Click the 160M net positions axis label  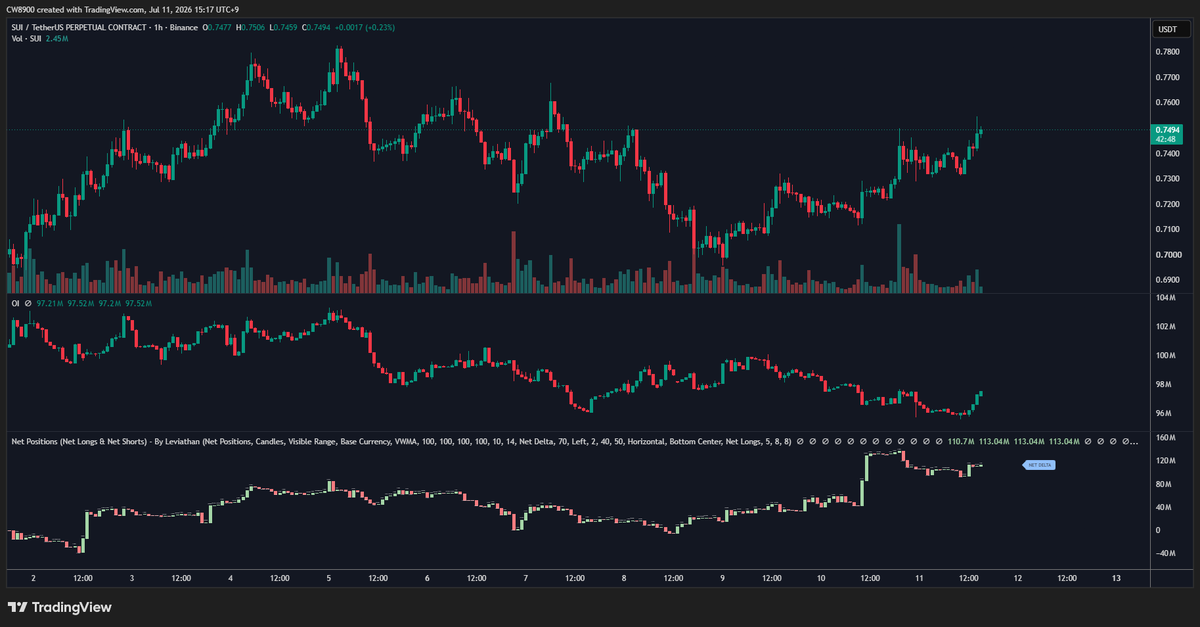1165,438
